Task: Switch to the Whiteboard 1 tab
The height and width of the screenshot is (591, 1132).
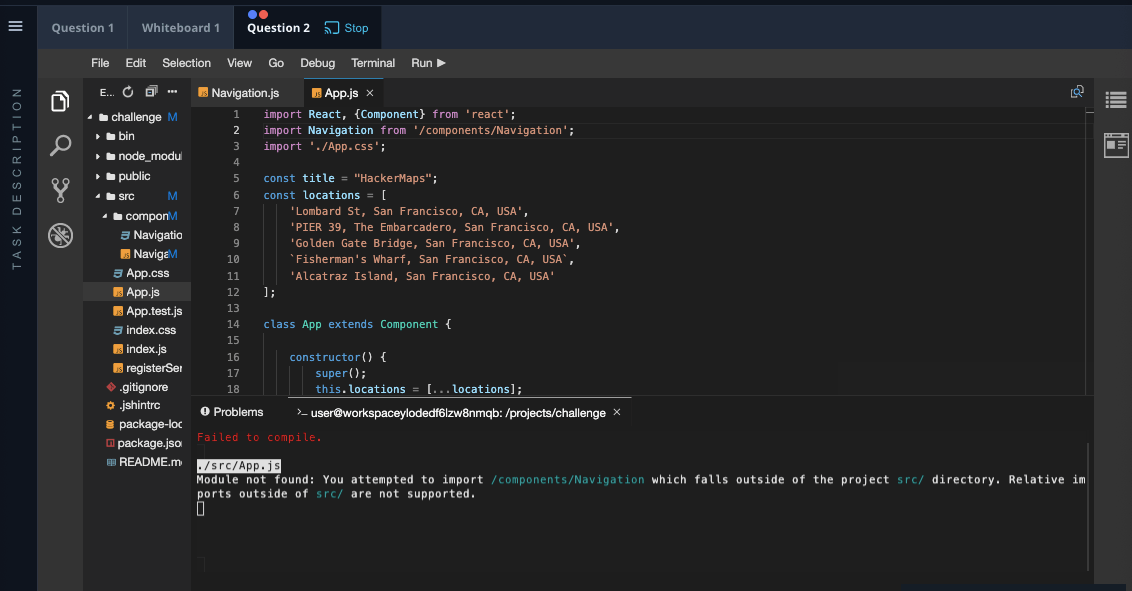Action: pyautogui.click(x=180, y=27)
